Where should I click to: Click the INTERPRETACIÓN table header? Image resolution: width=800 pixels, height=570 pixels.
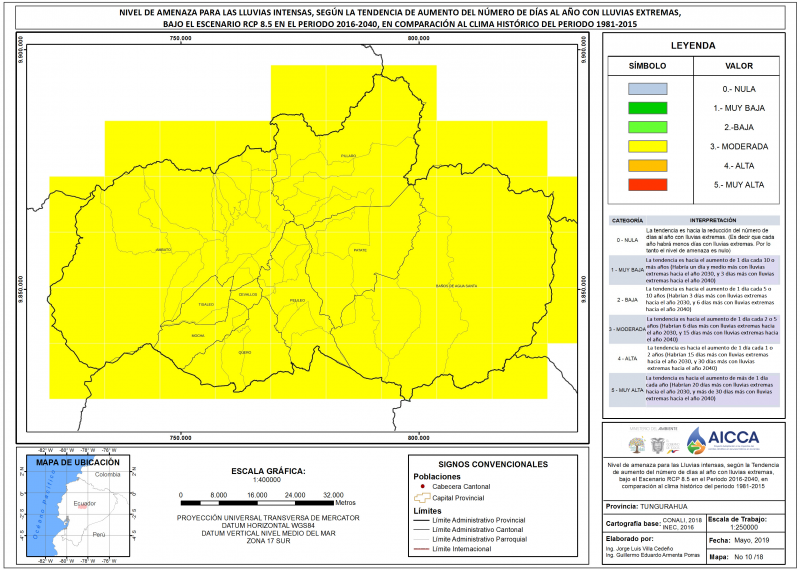click(x=713, y=220)
